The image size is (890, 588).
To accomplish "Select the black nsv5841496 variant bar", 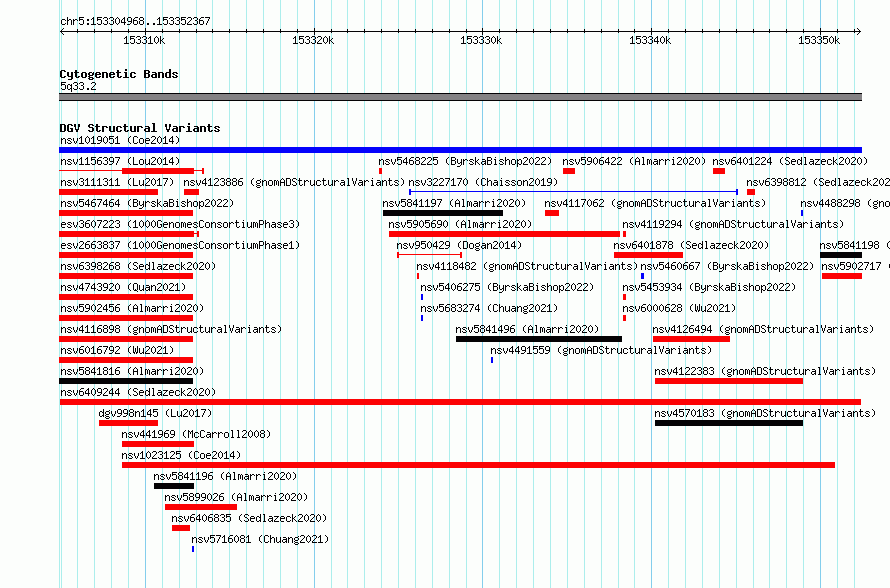I will tap(539, 339).
